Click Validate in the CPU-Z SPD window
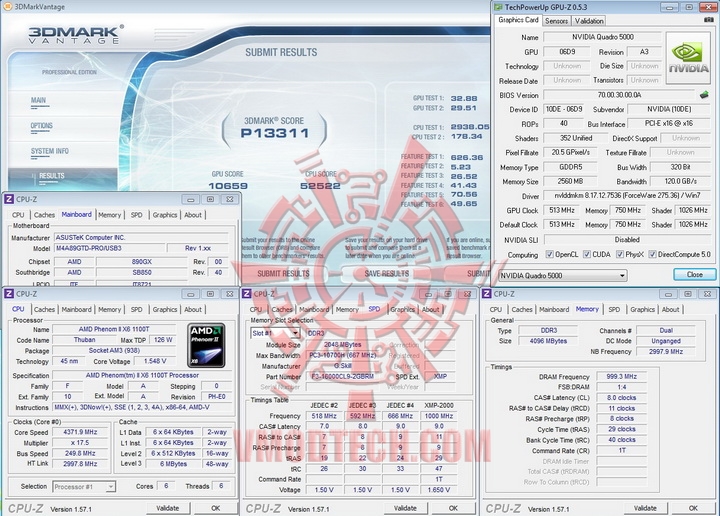Image resolution: width=720 pixels, height=516 pixels. (405, 508)
